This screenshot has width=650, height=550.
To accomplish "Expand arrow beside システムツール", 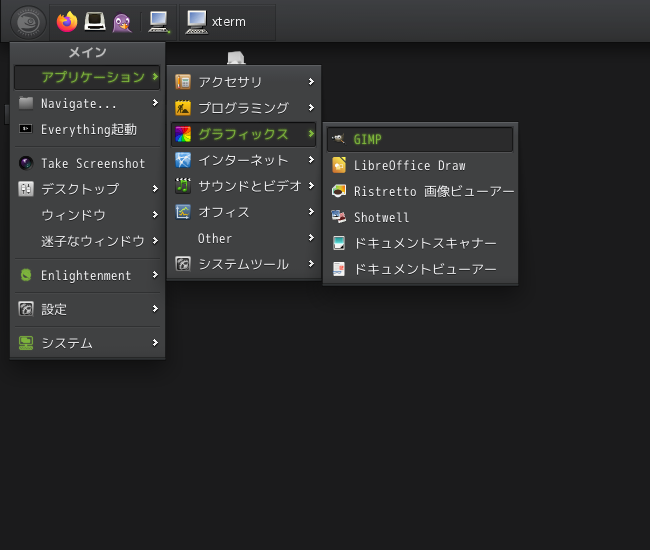I will (311, 264).
